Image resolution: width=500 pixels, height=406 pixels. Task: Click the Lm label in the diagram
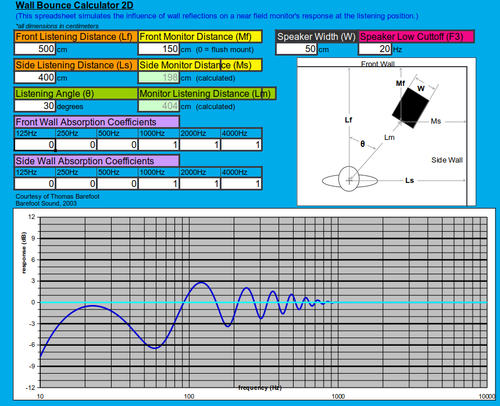point(389,137)
